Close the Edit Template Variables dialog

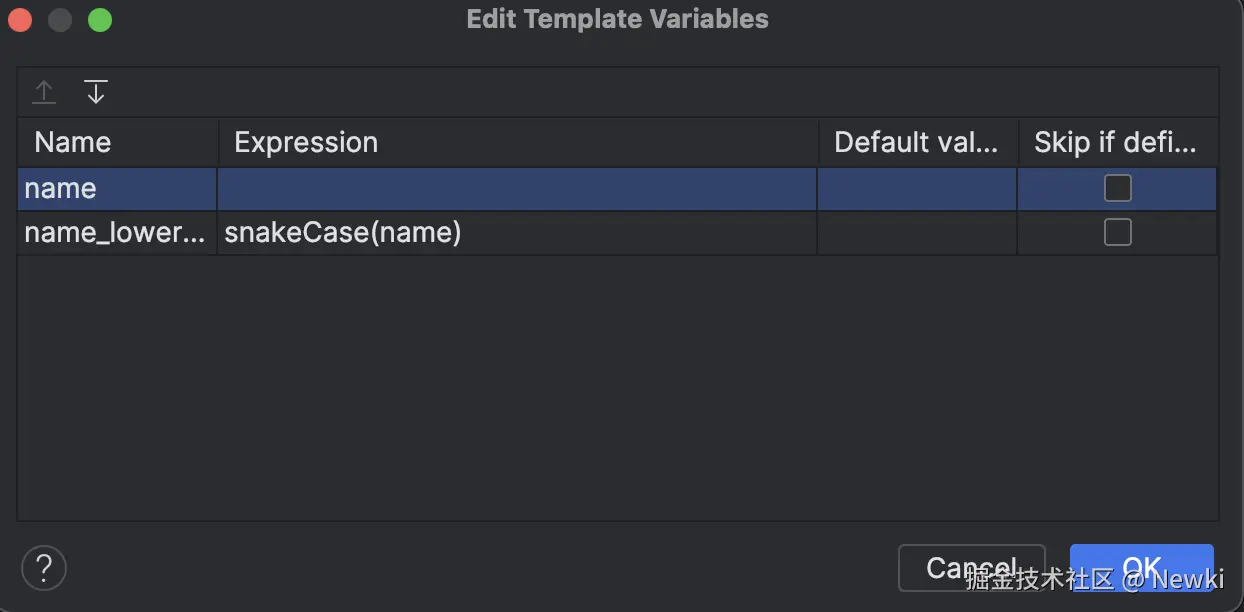click(x=20, y=19)
